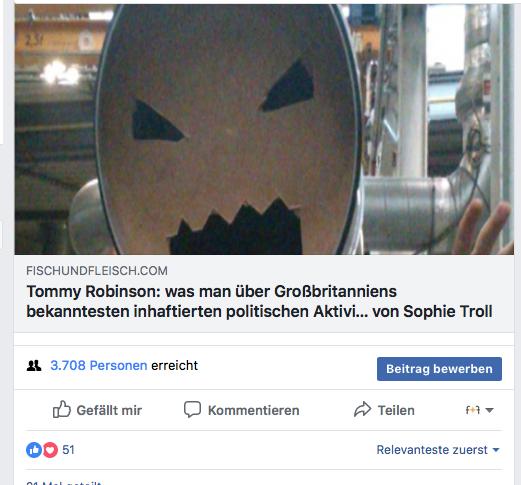
Task: Click the partially visible Mal geteilt shares link
Action: [64, 483]
